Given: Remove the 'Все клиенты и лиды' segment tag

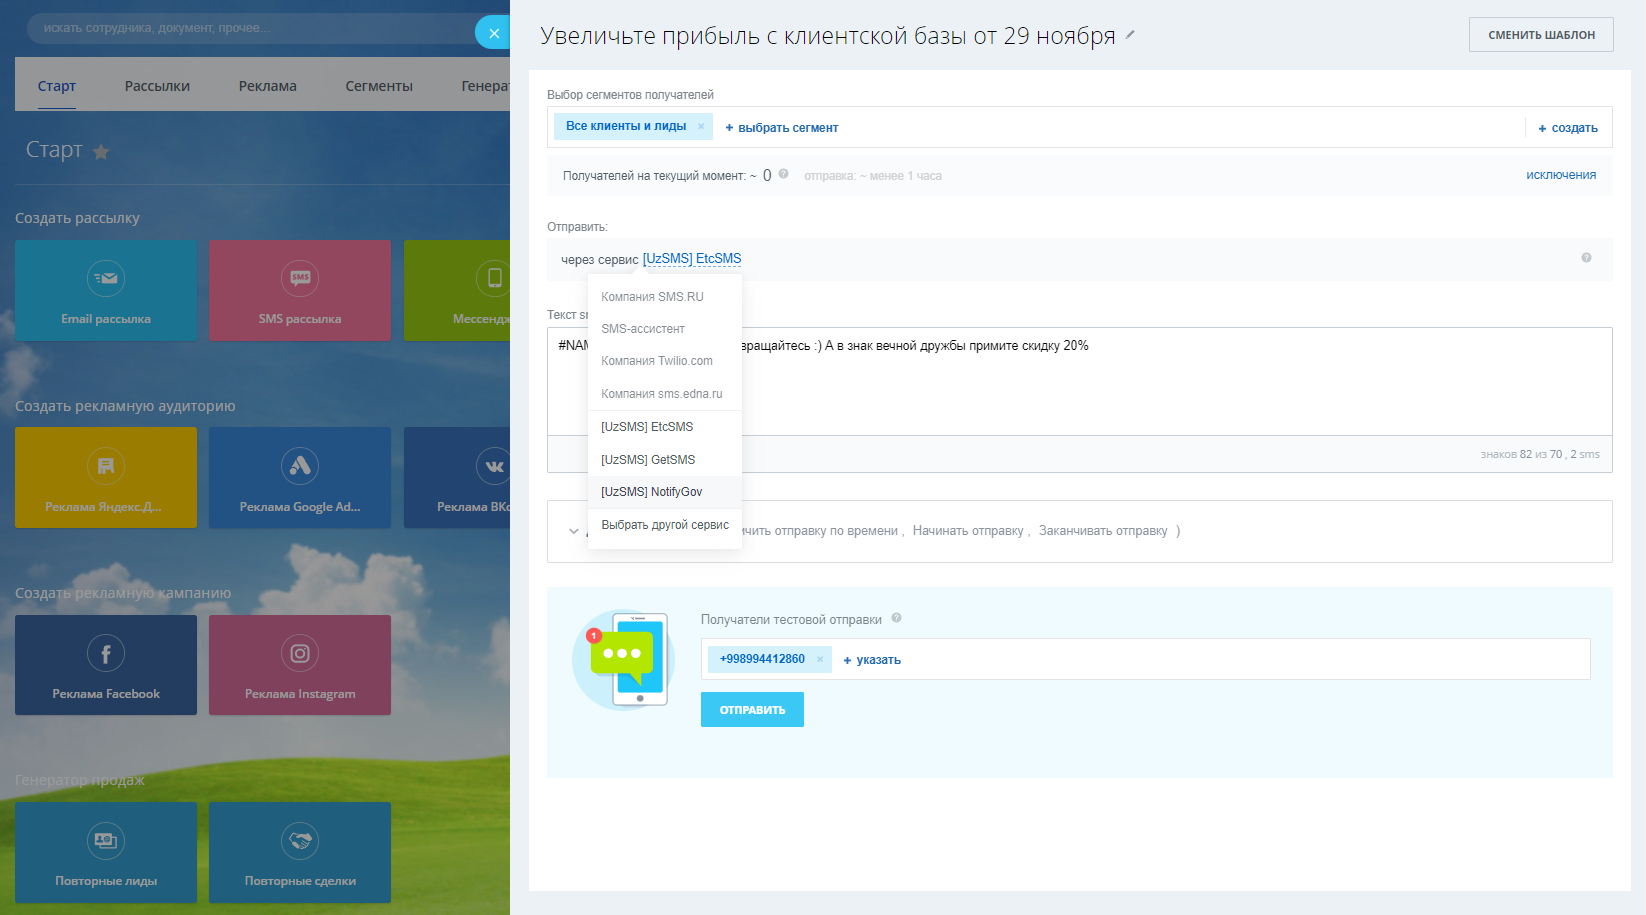Looking at the screenshot, I should pyautogui.click(x=701, y=126).
